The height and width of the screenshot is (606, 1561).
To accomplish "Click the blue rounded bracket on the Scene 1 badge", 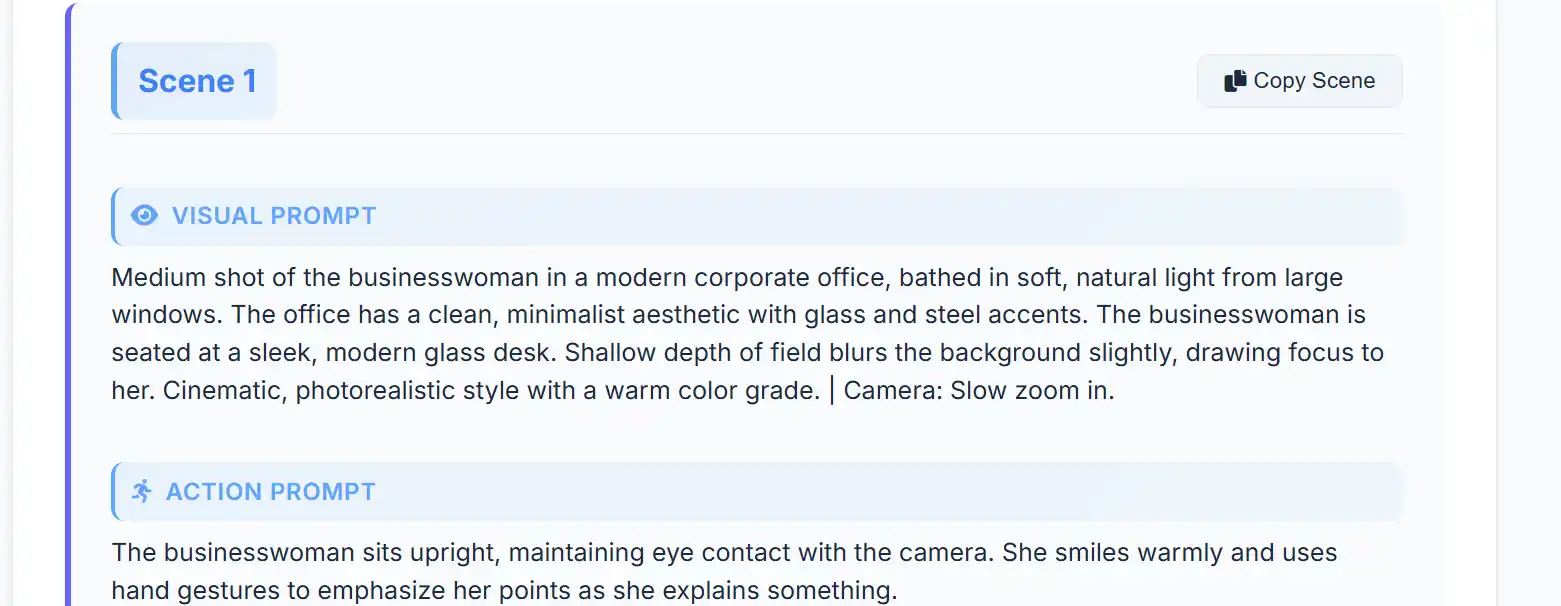I will click(117, 81).
